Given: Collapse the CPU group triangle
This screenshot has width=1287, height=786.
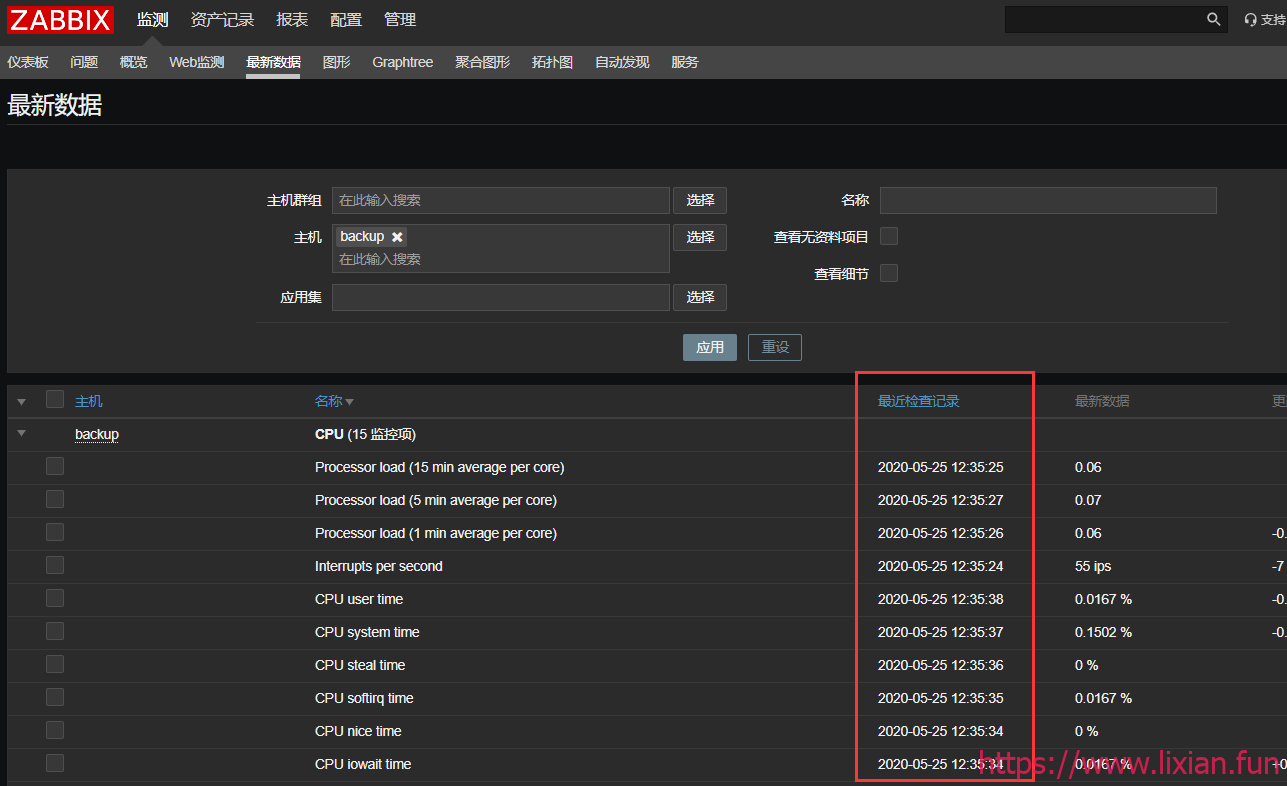Looking at the screenshot, I should 22,434.
